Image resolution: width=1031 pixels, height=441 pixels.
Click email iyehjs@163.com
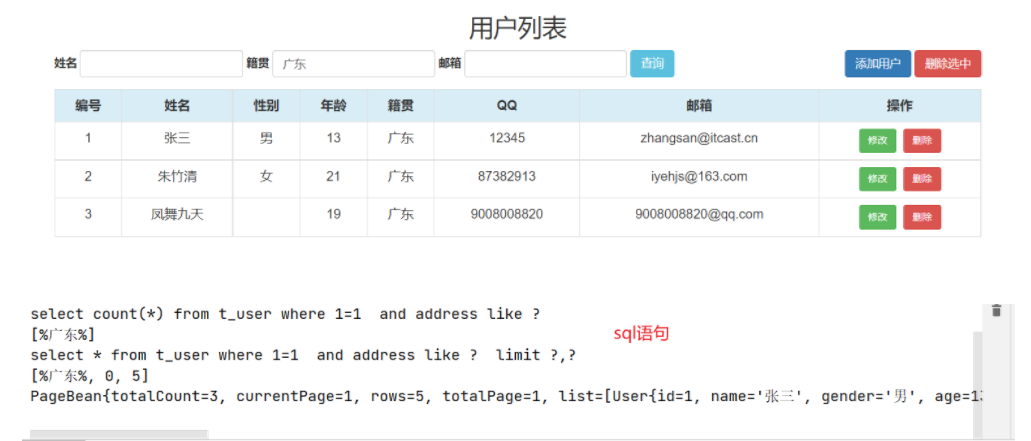(699, 176)
